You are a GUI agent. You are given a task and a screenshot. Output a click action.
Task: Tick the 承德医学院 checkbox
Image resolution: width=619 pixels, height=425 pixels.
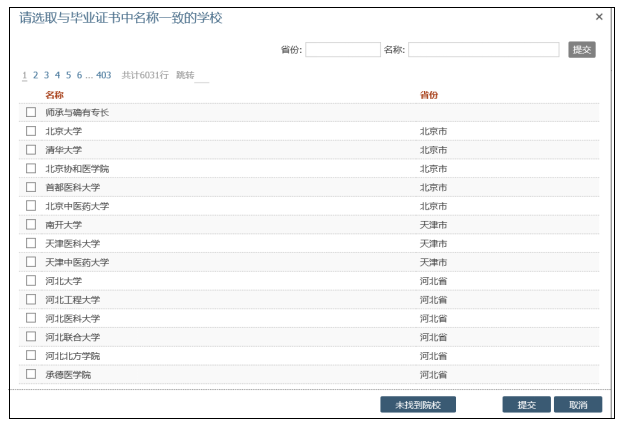[x=31, y=374]
